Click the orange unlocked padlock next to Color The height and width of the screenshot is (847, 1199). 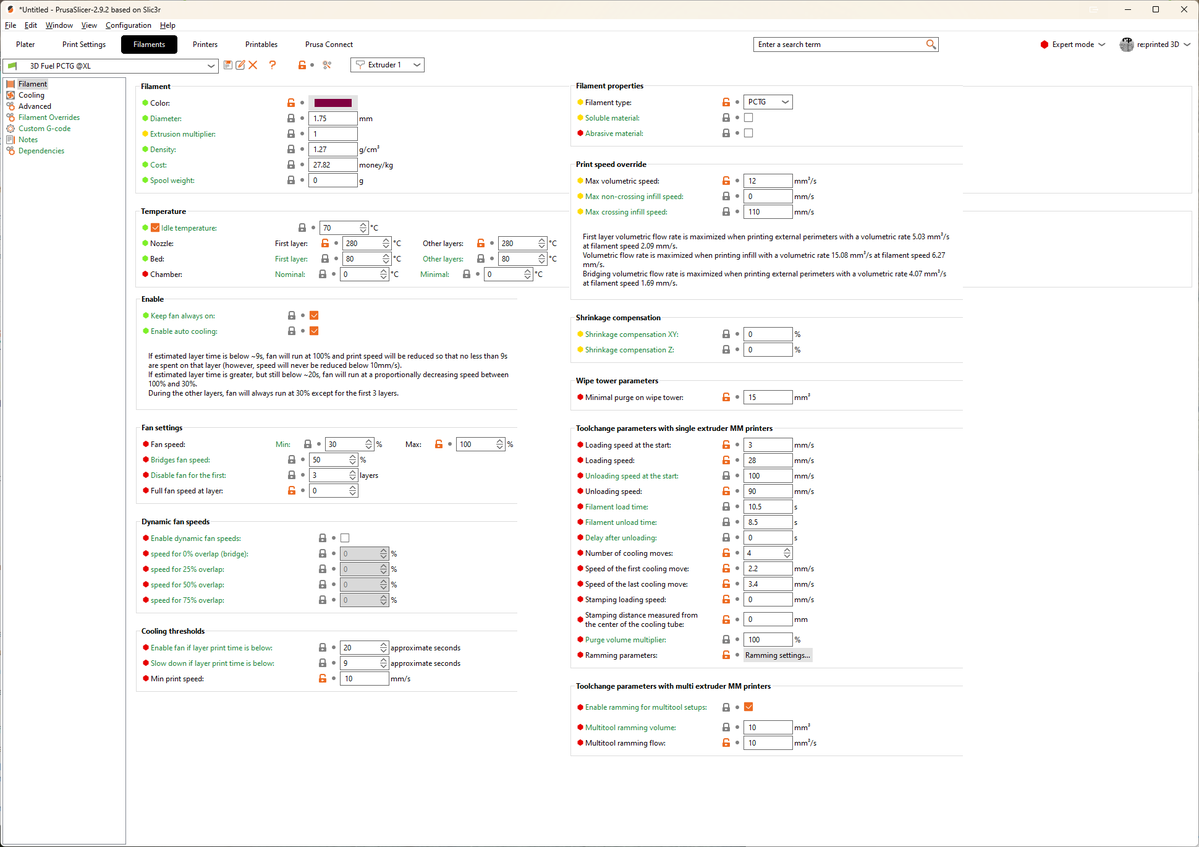pos(291,102)
